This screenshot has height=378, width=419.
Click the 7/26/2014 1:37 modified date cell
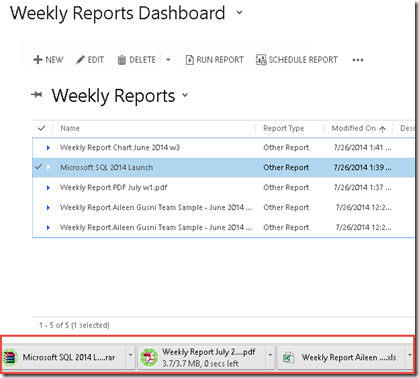click(x=362, y=188)
